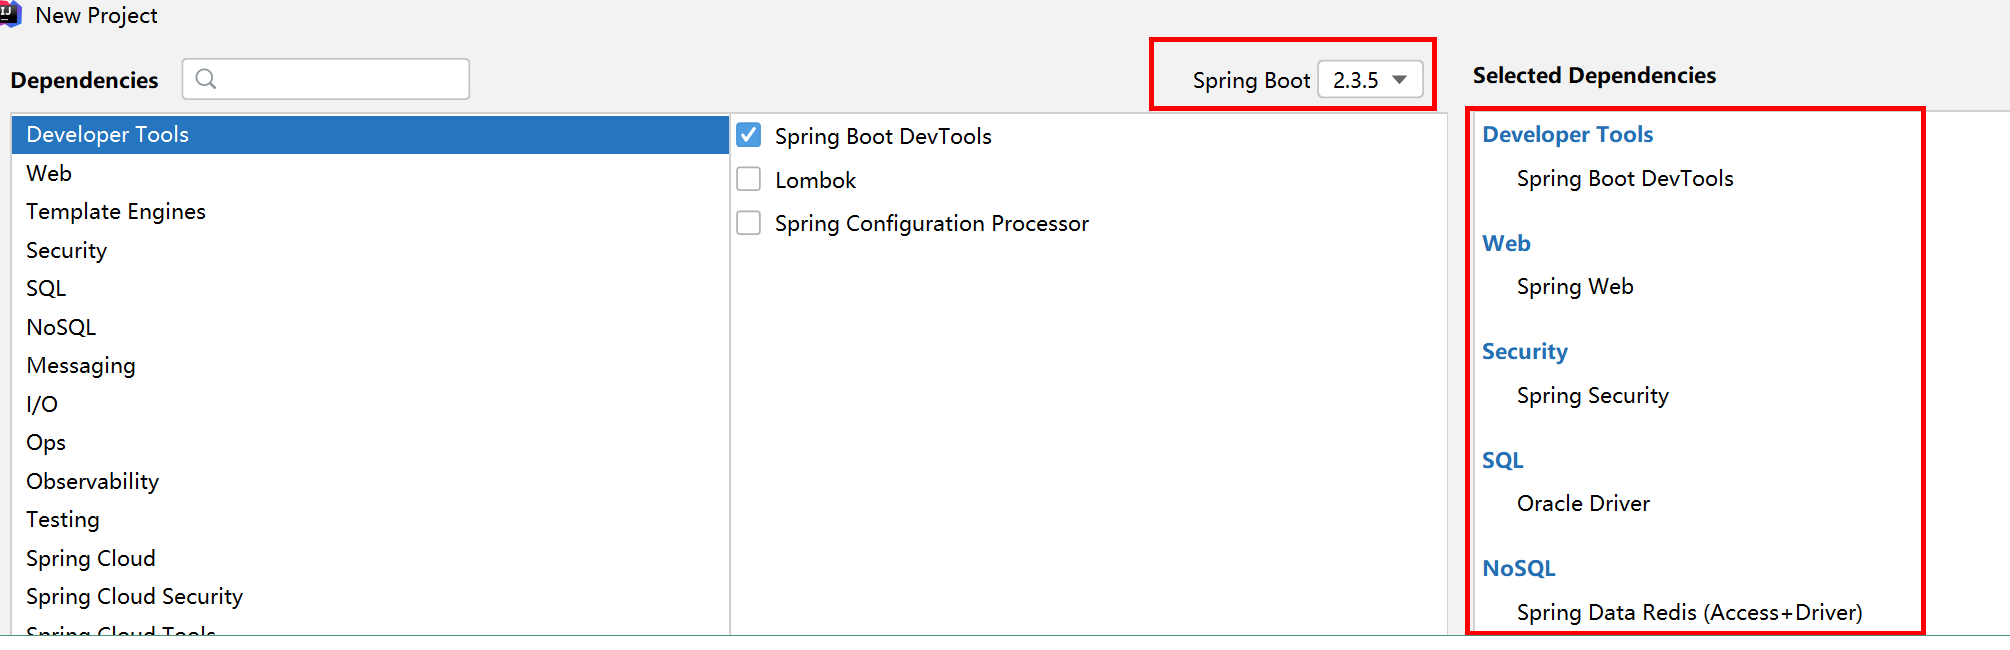Select Spring Cloud Security category
This screenshot has width=2010, height=650.
pos(134,597)
